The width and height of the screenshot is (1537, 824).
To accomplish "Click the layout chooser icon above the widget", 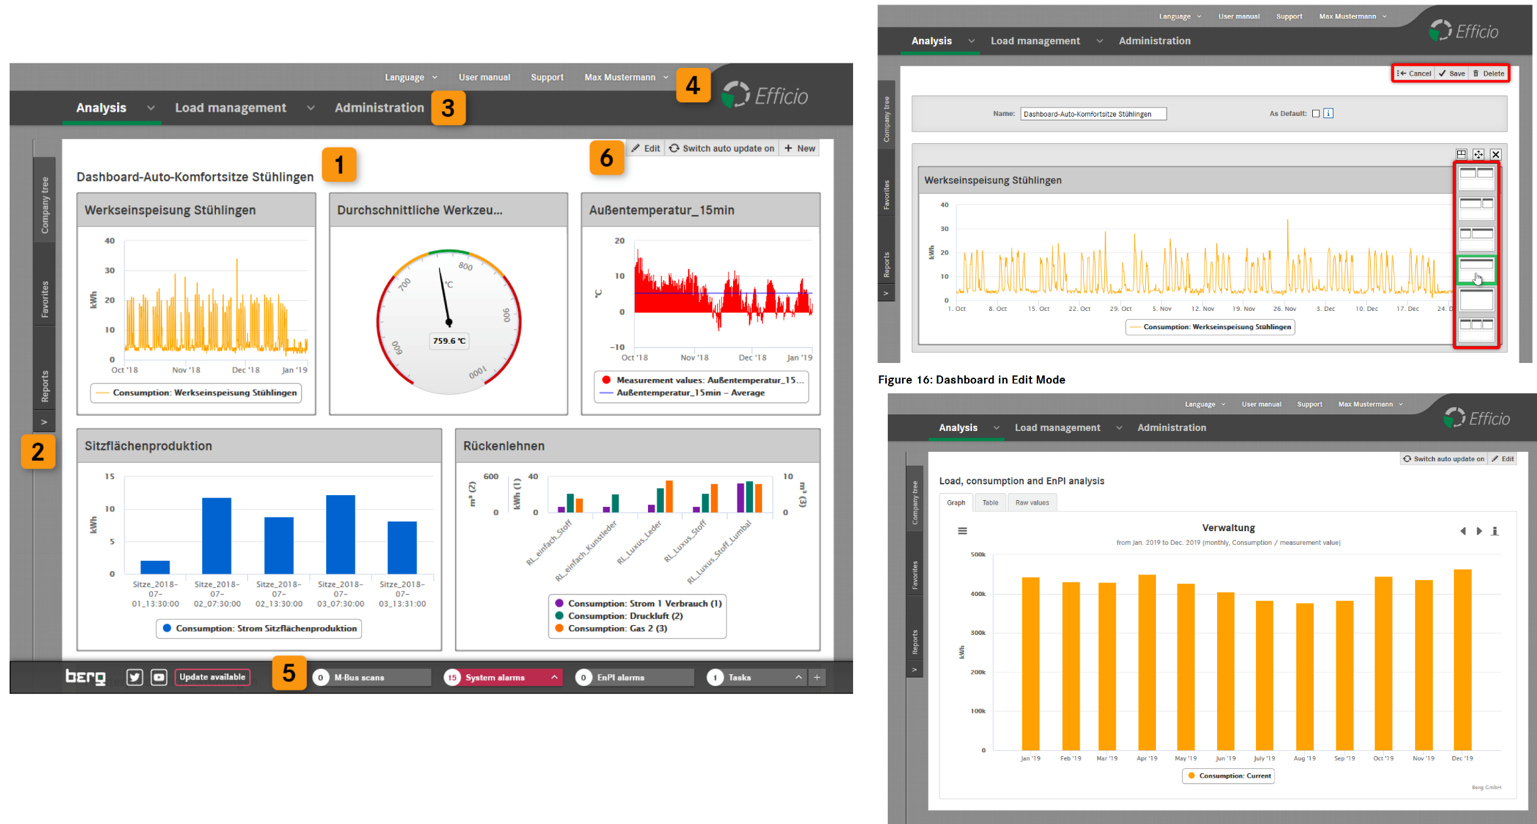I will click(x=1461, y=154).
